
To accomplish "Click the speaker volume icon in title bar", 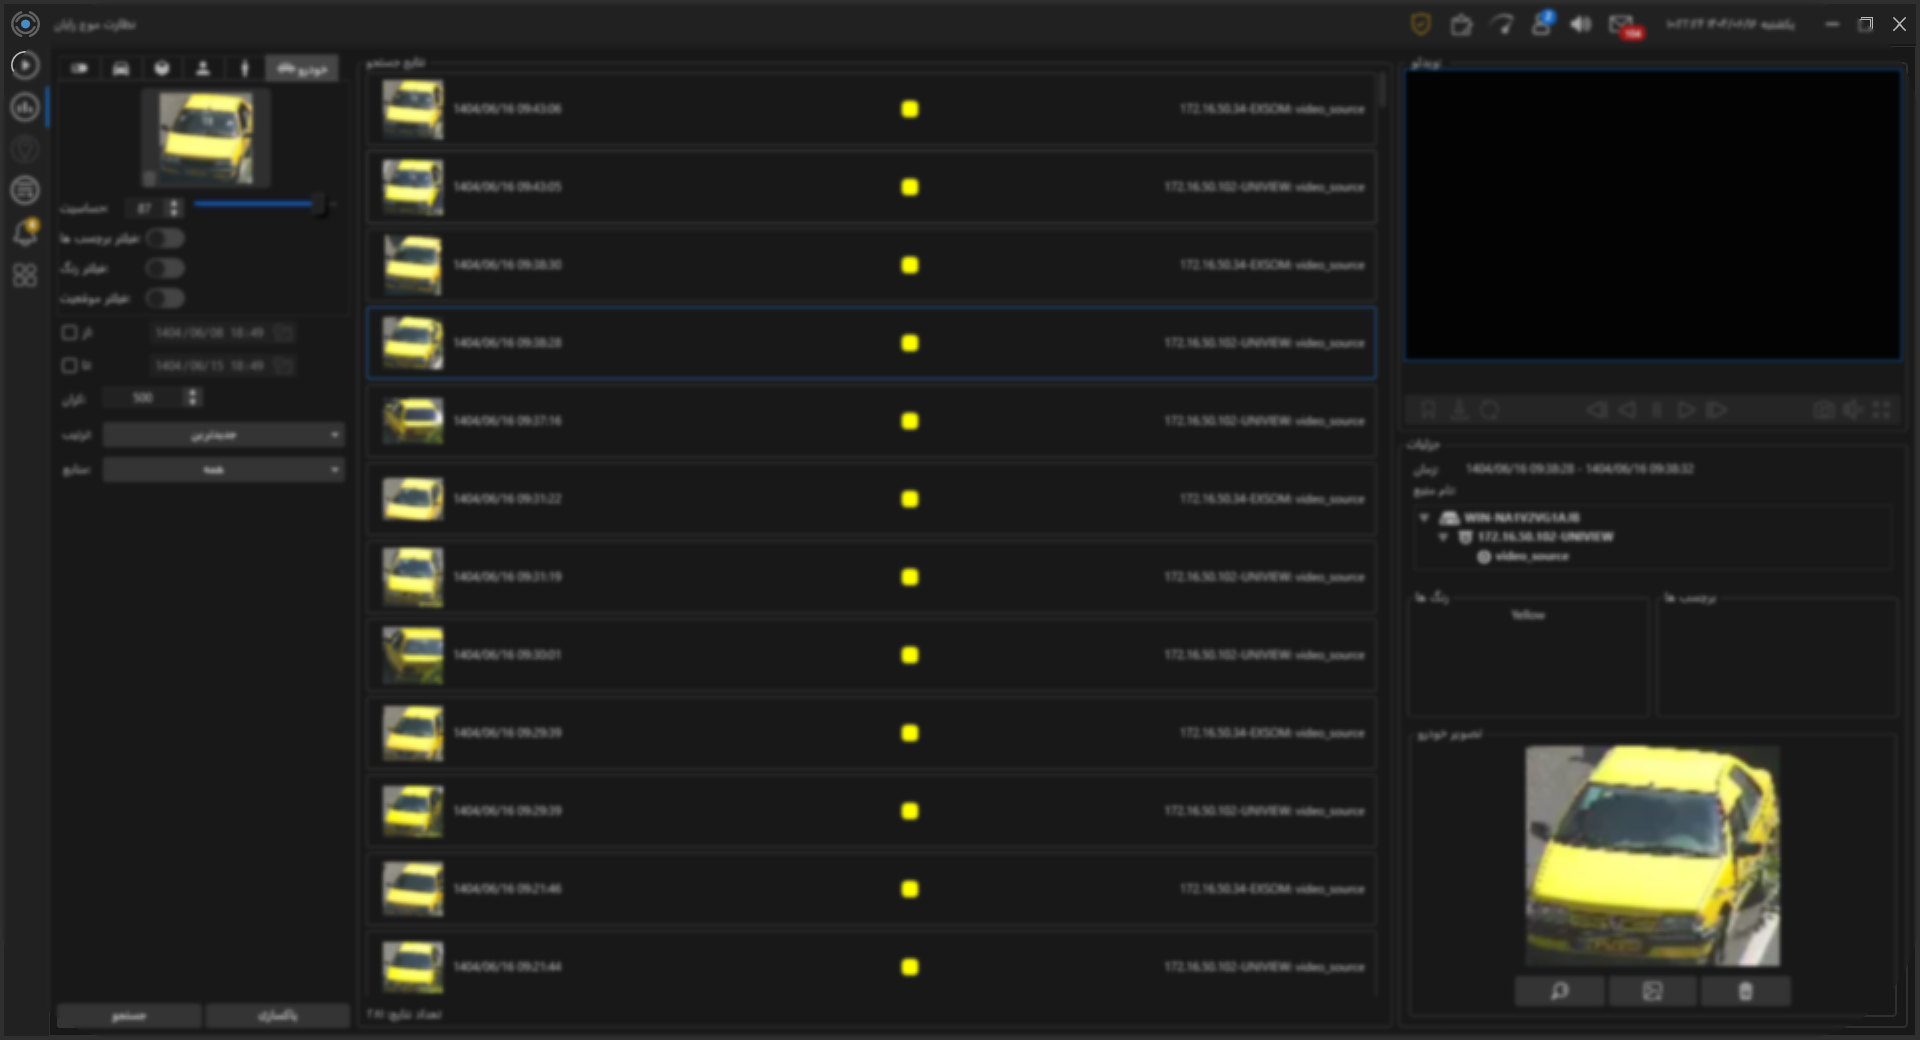I will click(x=1580, y=25).
